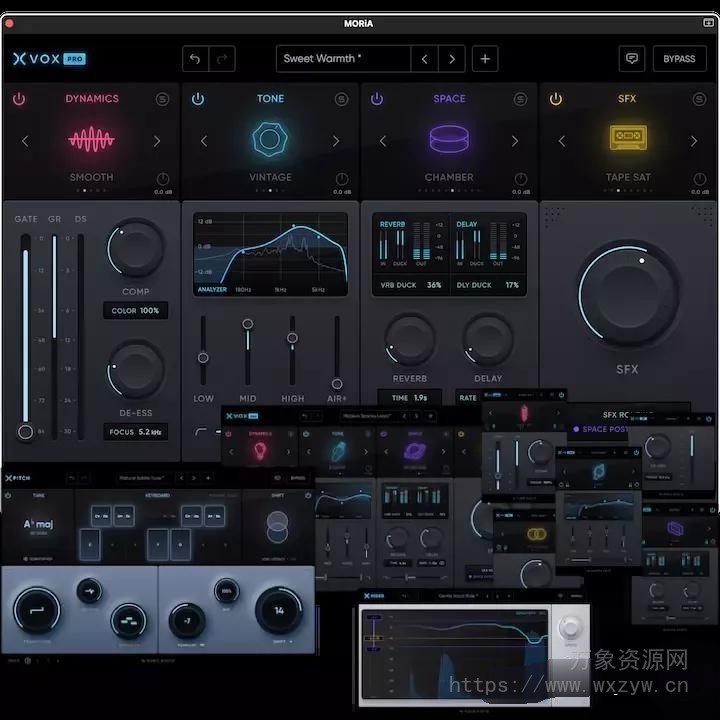Viewport: 720px width, 720px height.
Task: Click the DLY DUCK 17% field
Action: coord(487,285)
